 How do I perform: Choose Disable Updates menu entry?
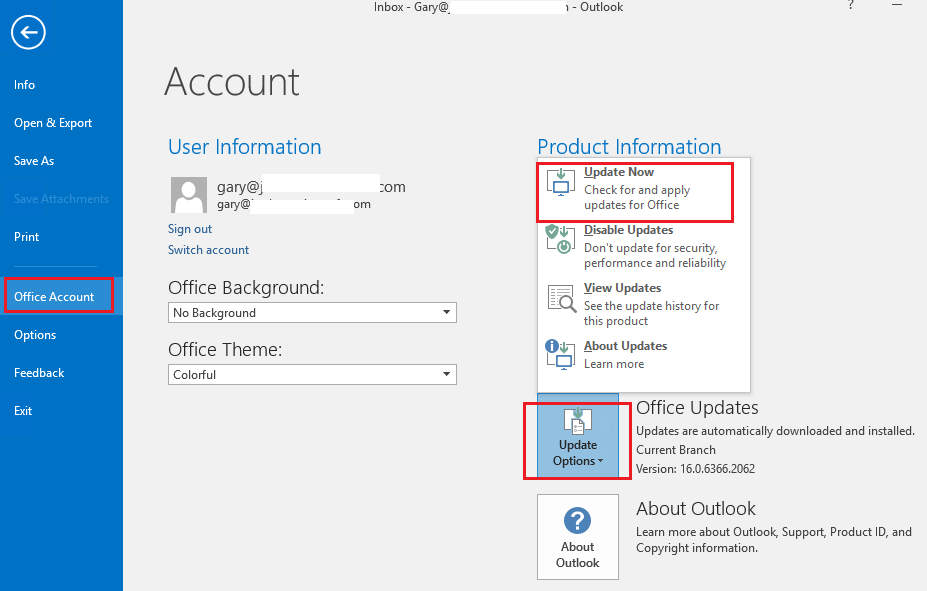(x=643, y=246)
